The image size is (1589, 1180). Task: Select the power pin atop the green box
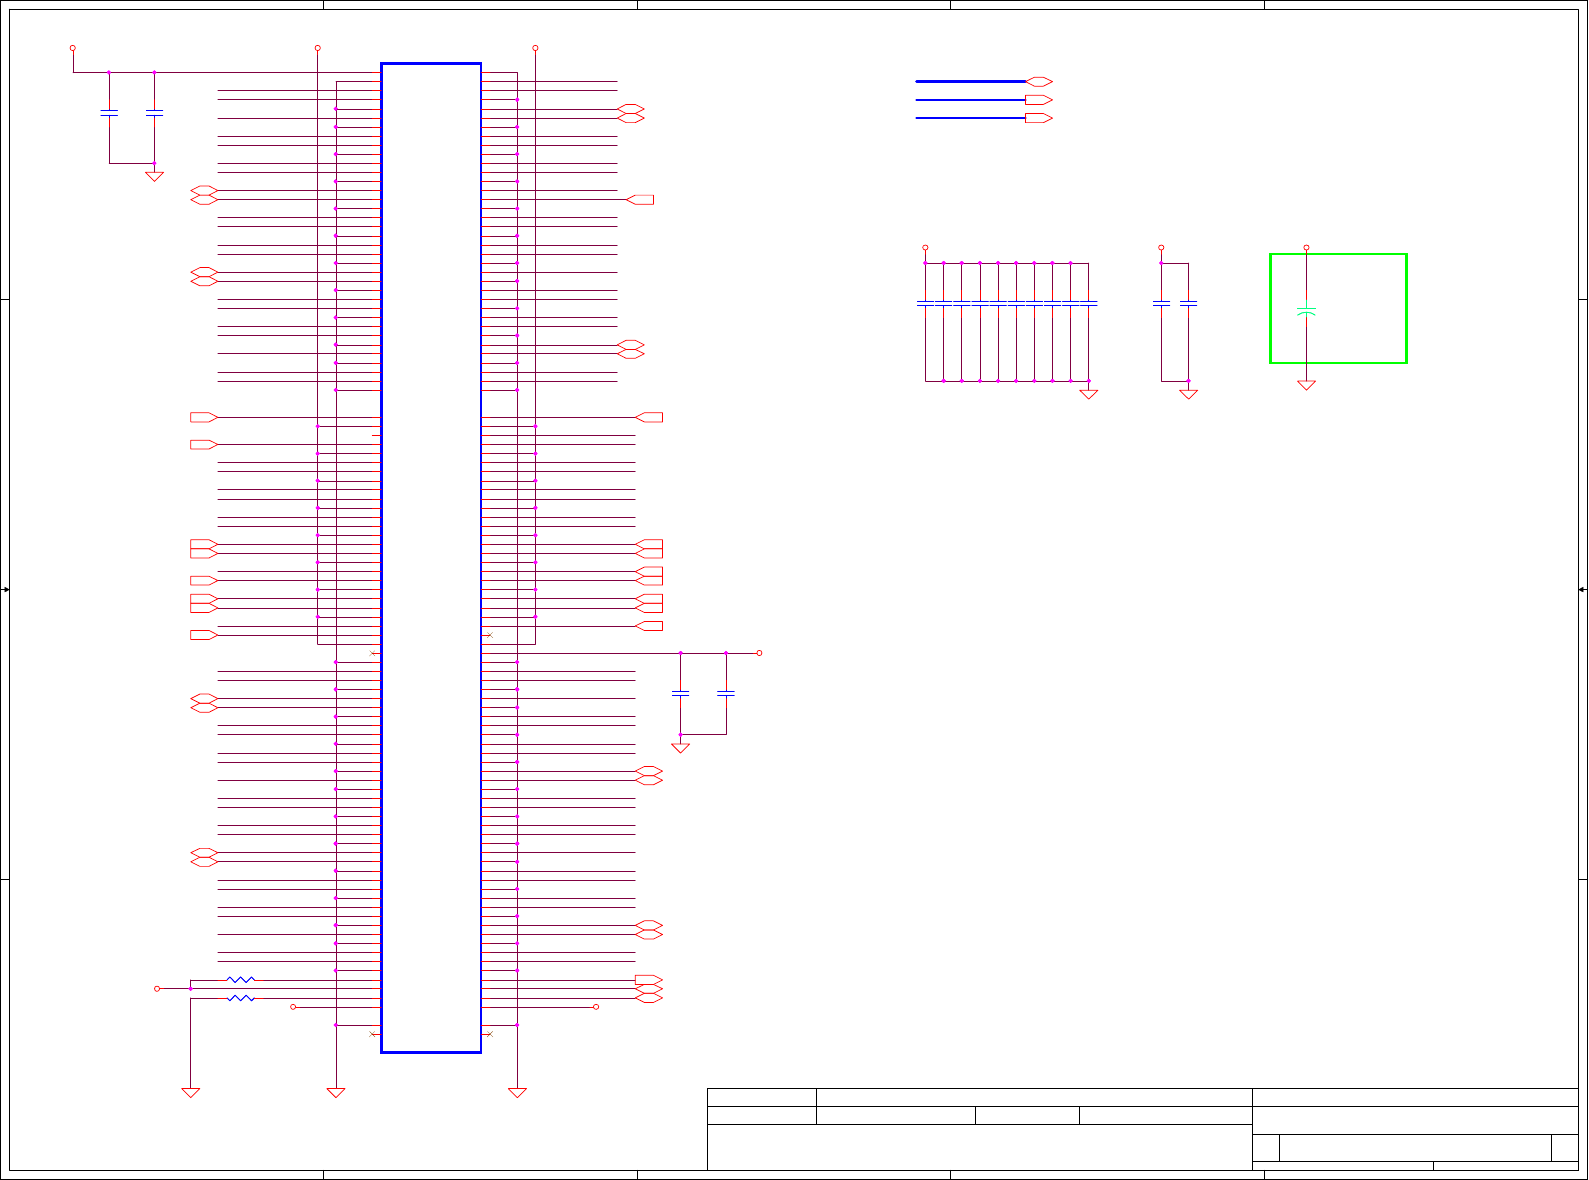(1306, 247)
